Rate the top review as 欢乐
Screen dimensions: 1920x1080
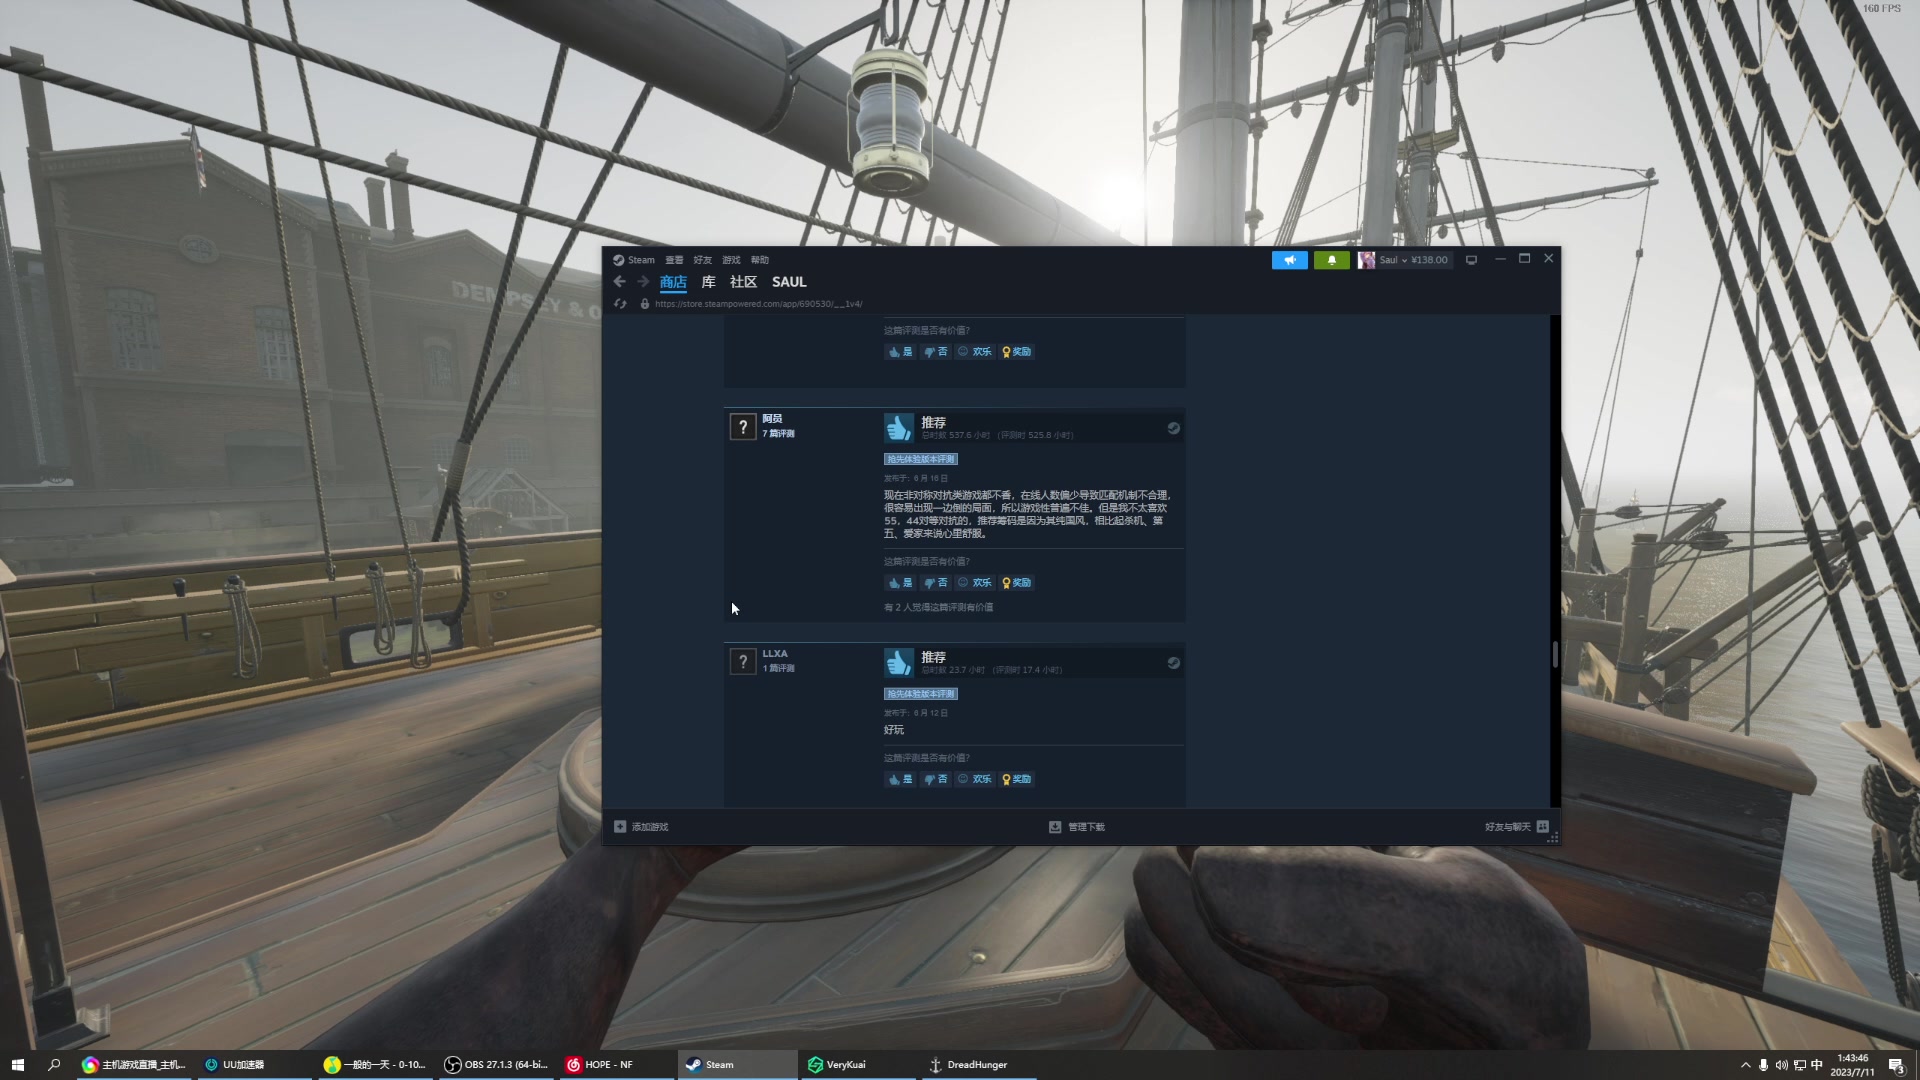pos(974,352)
